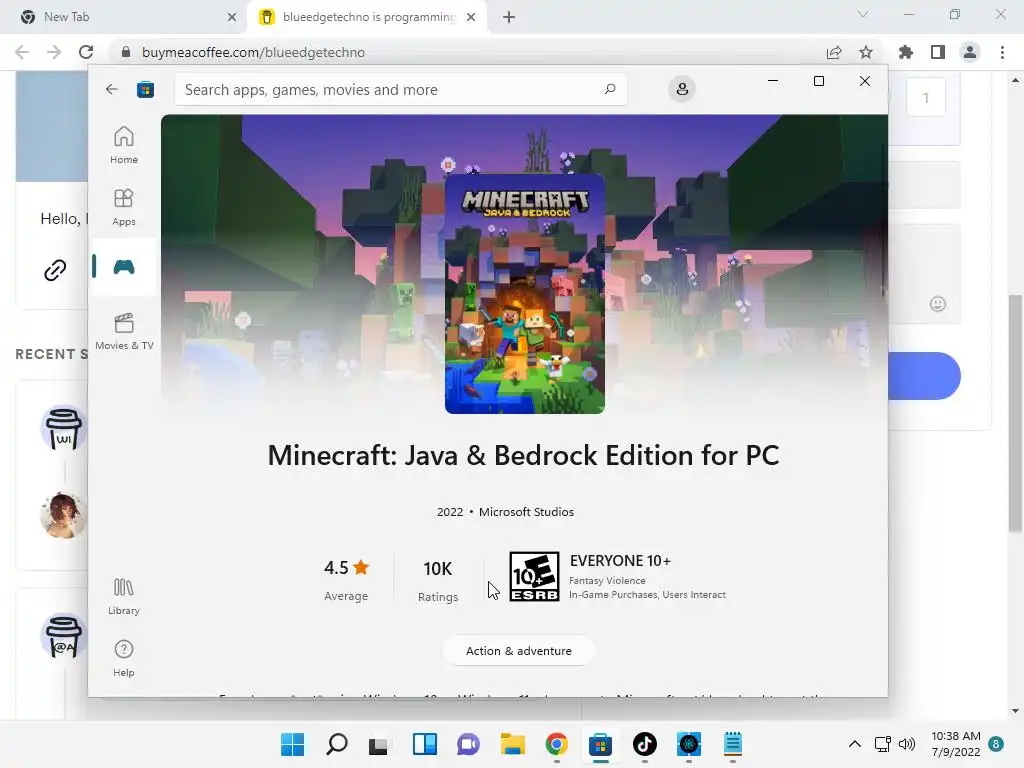Open Chrome profile avatar
This screenshot has width=1024, height=768.
click(x=970, y=52)
